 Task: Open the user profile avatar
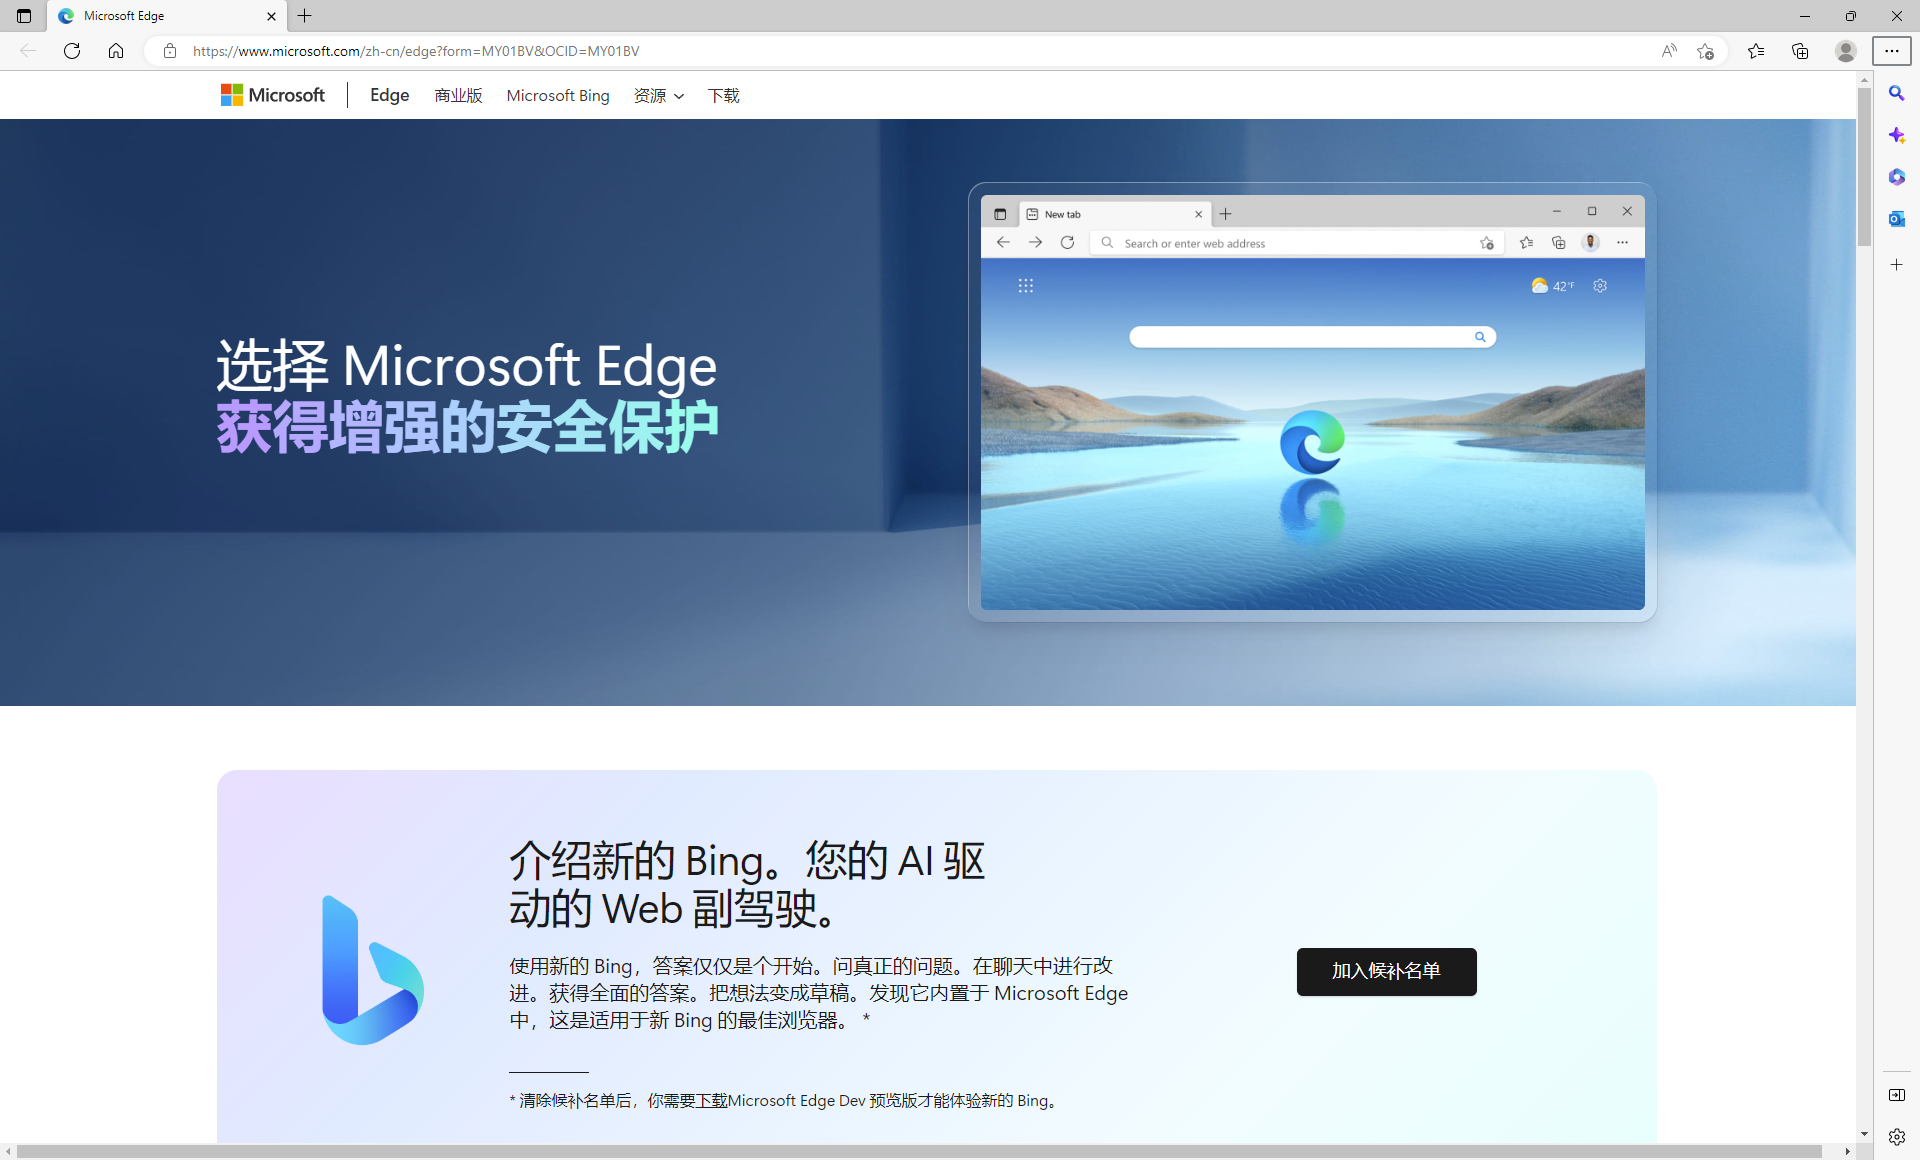click(x=1846, y=51)
